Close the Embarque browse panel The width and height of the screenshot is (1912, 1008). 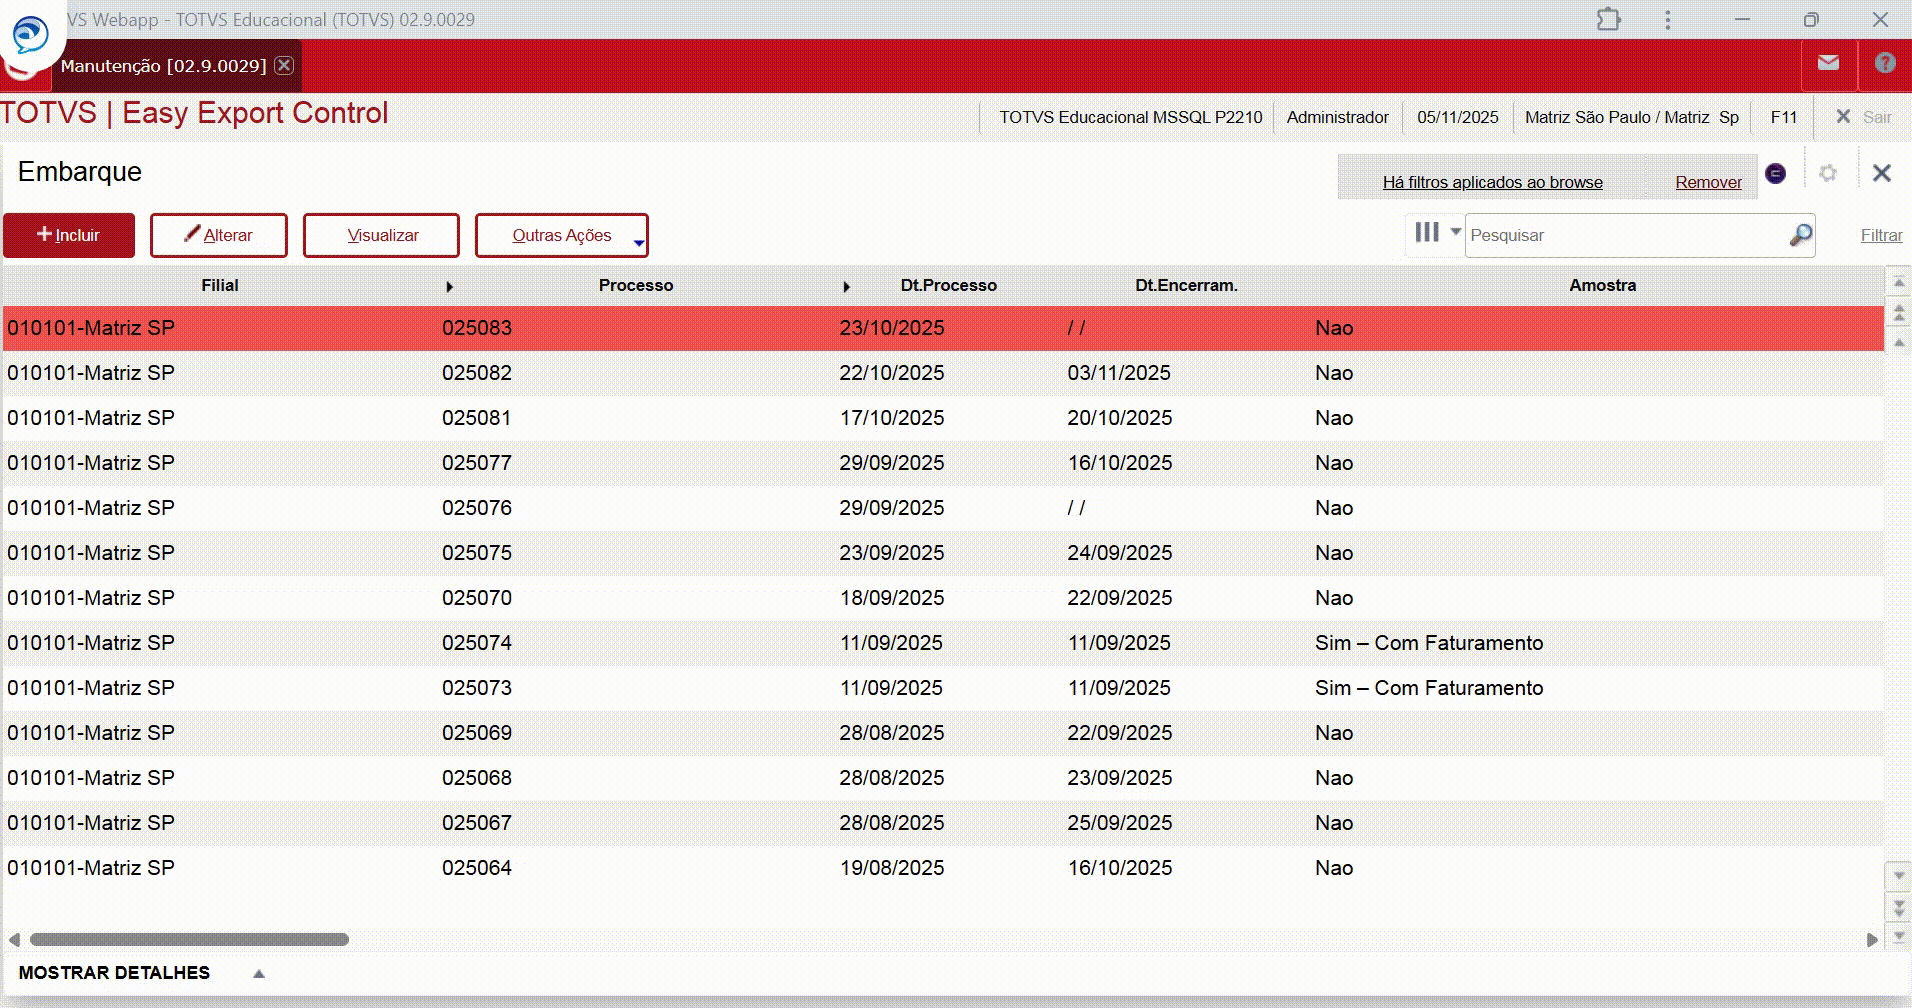(1881, 173)
